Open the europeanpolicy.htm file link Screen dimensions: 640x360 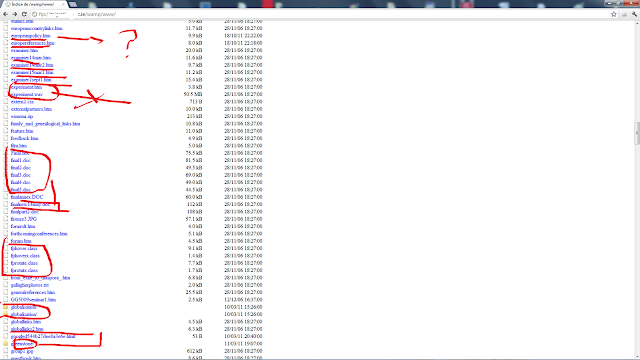(31, 36)
